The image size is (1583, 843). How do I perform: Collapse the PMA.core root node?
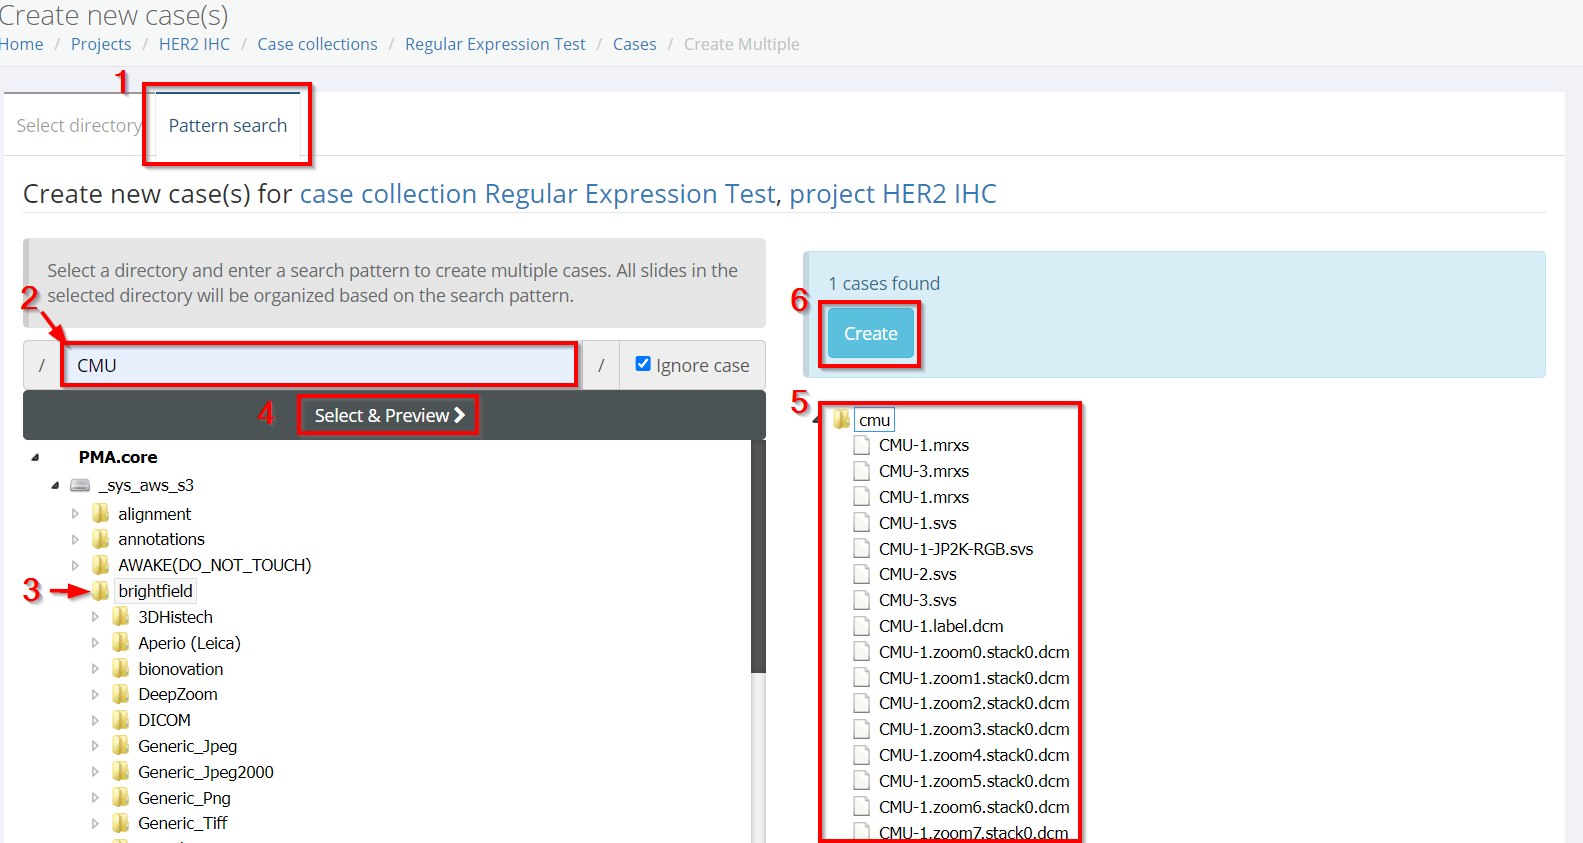click(x=36, y=457)
